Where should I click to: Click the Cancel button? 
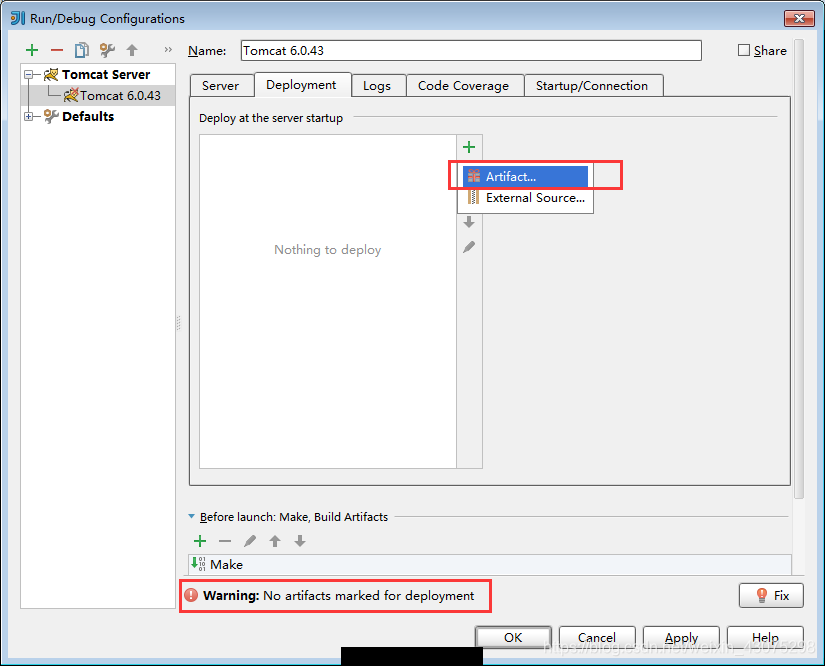[x=597, y=638]
